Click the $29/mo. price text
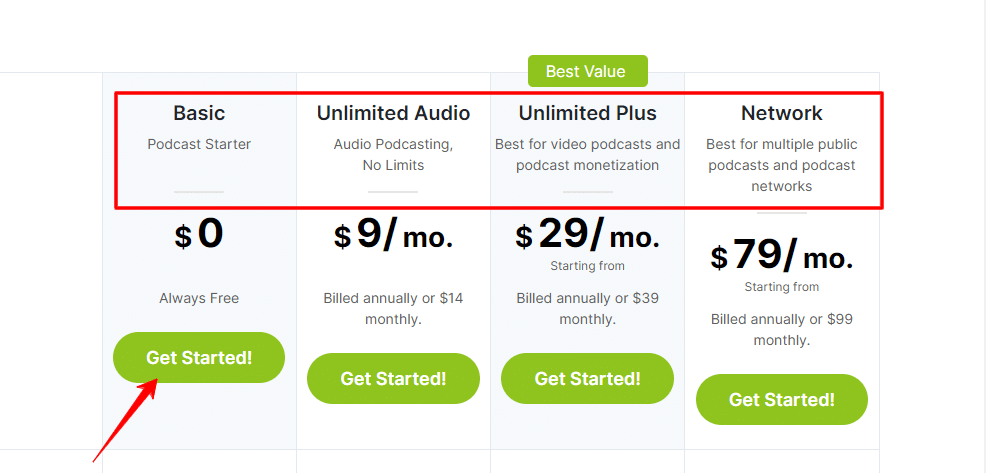The image size is (986, 473). 587,236
